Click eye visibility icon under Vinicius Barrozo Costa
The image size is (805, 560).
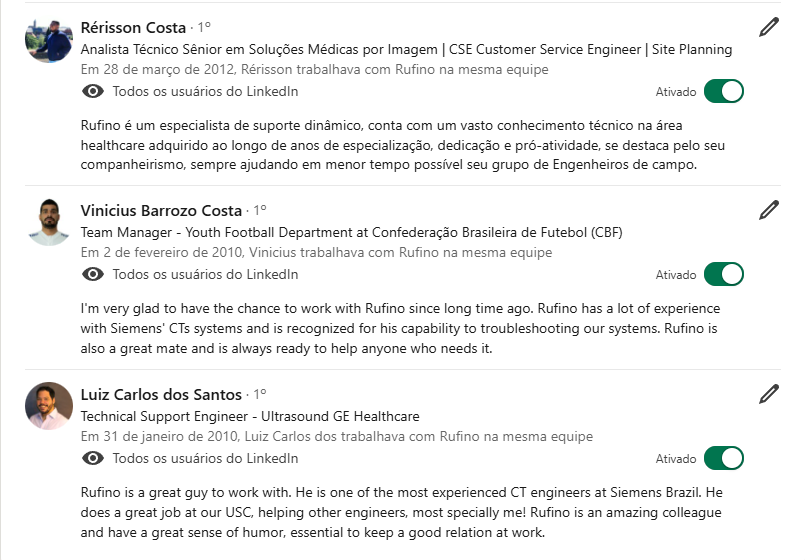[93, 275]
